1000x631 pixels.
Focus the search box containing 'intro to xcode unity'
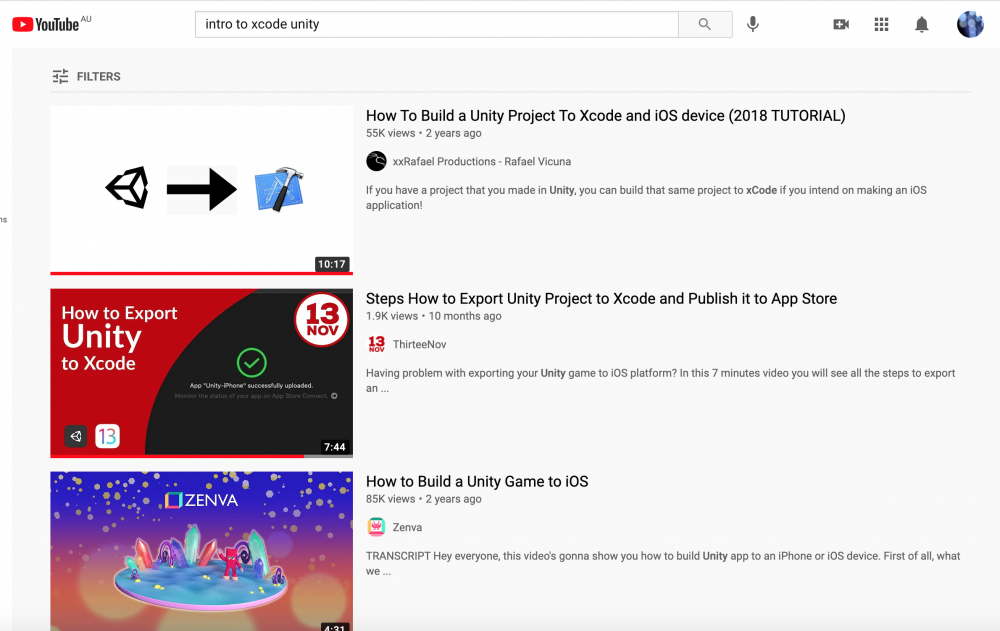tap(437, 24)
